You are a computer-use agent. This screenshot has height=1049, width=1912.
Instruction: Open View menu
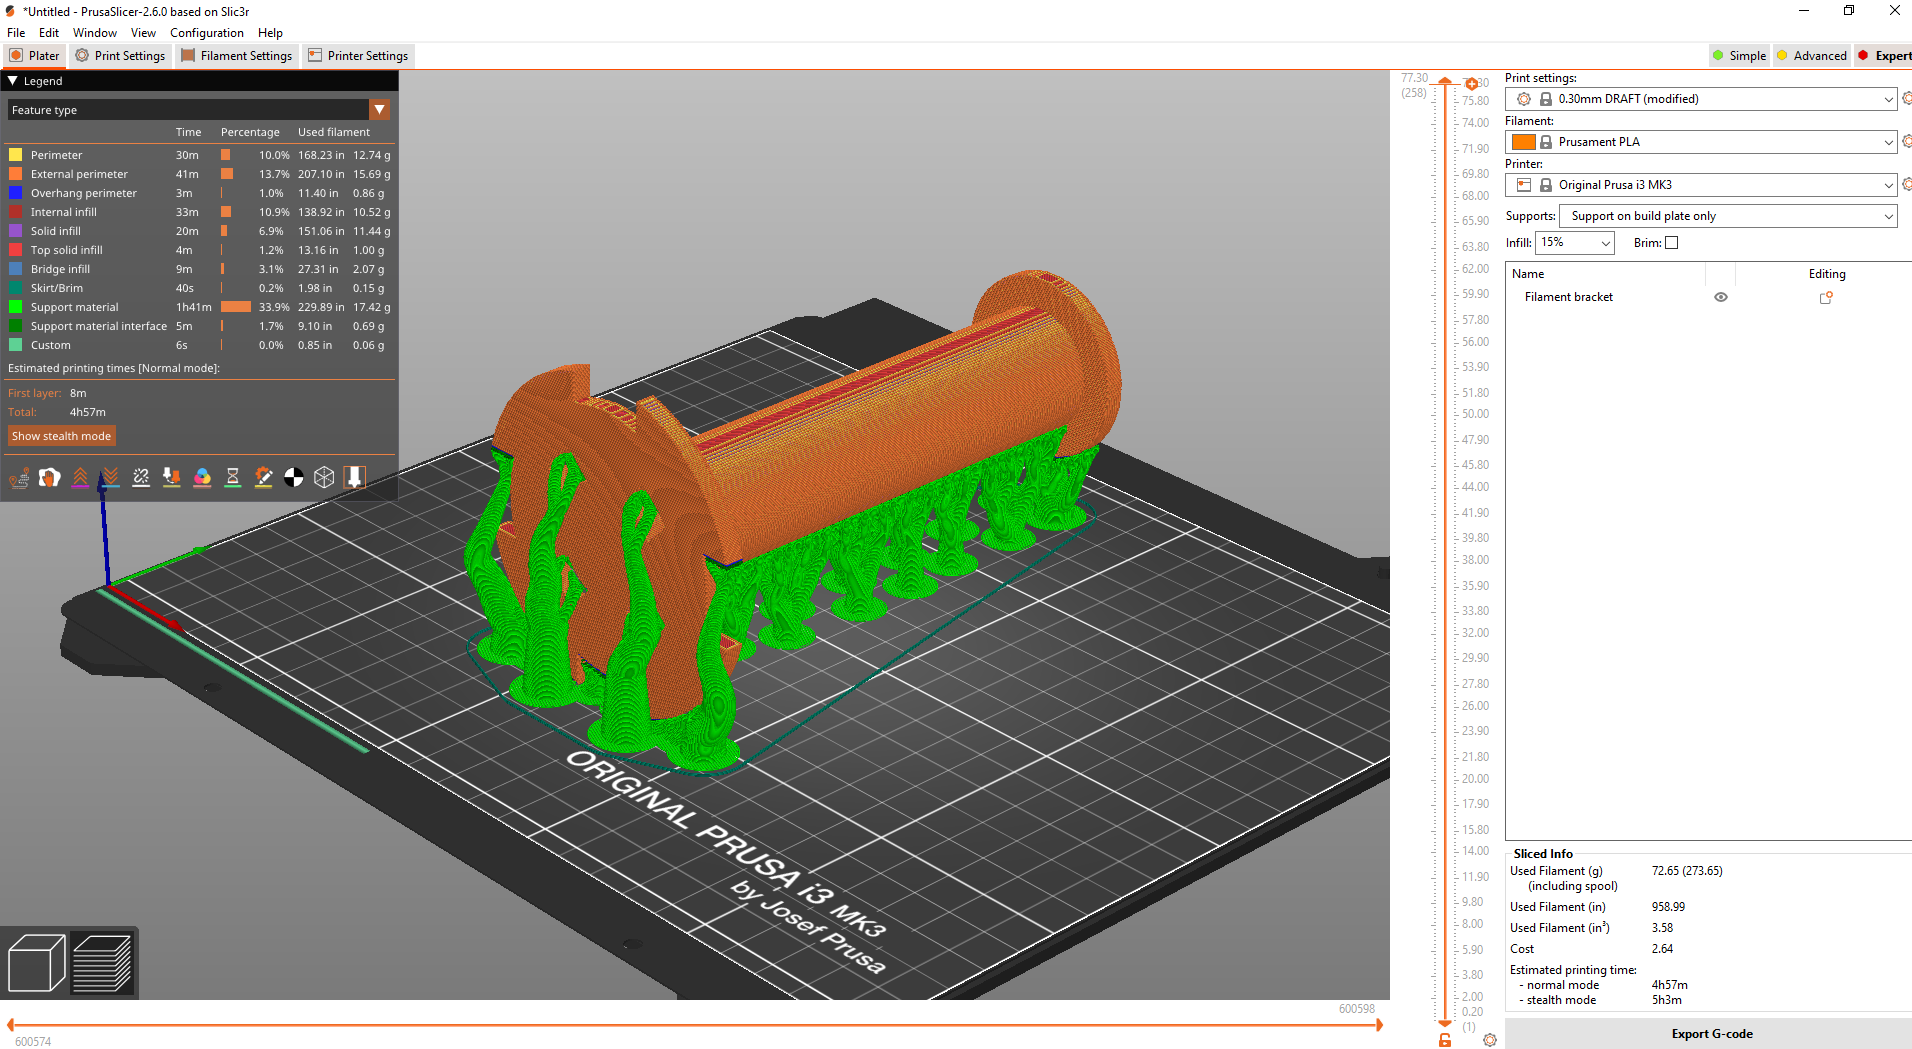pos(143,33)
